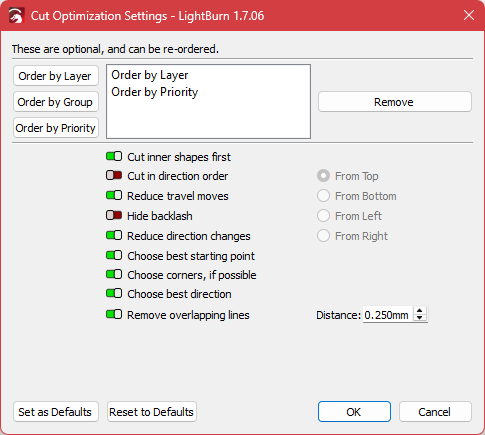The height and width of the screenshot is (435, 485).
Task: Add Order by Group to list
Action: pyautogui.click(x=56, y=102)
